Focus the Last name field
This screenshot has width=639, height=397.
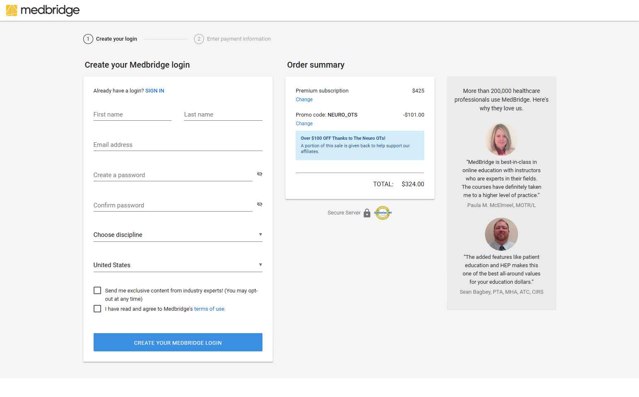(223, 115)
